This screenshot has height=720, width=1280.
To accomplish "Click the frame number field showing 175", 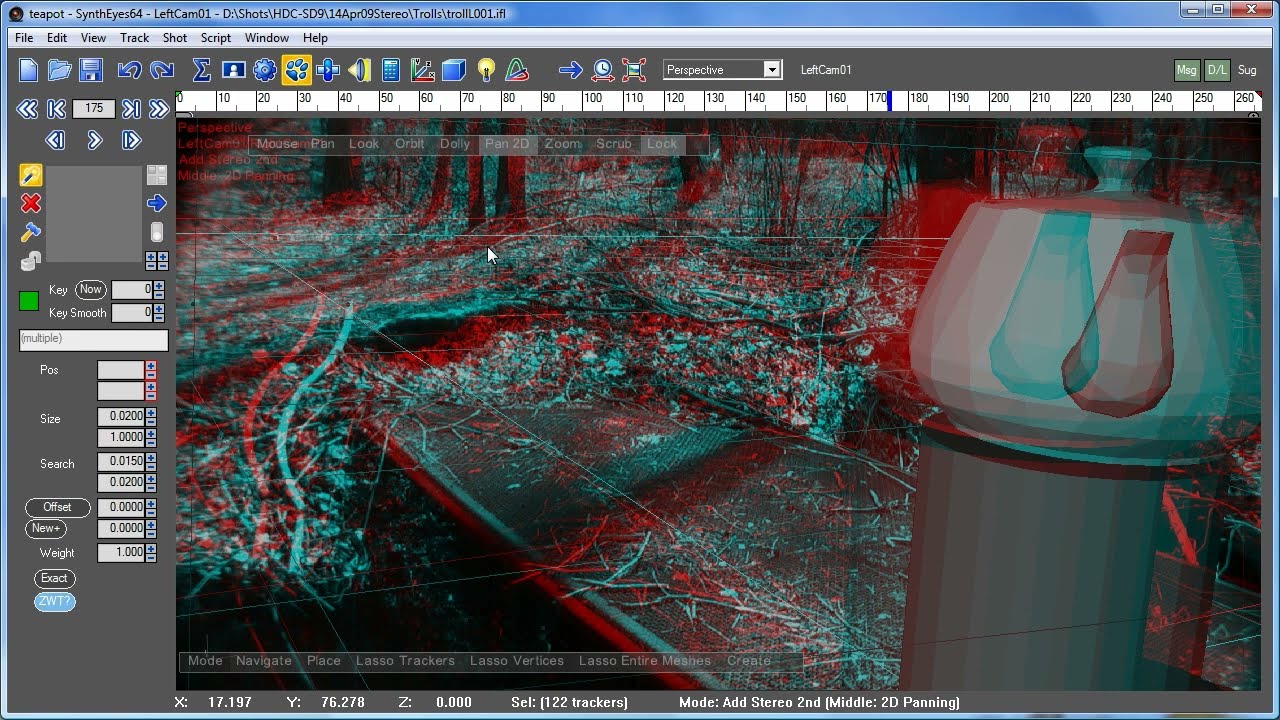I will pyautogui.click(x=94, y=109).
